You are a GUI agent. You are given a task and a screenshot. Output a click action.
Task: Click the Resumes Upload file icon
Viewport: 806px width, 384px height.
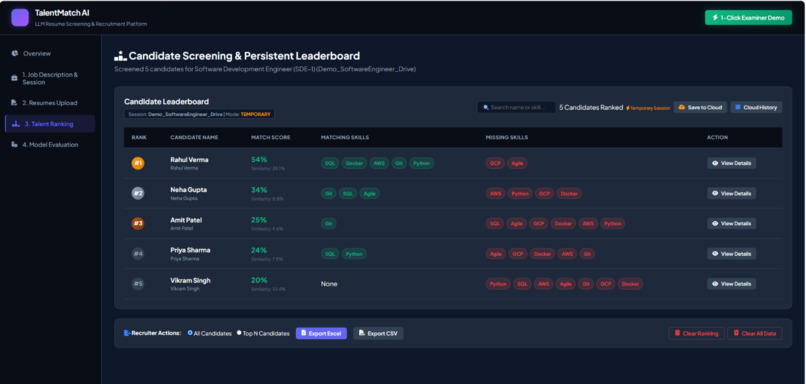click(14, 103)
